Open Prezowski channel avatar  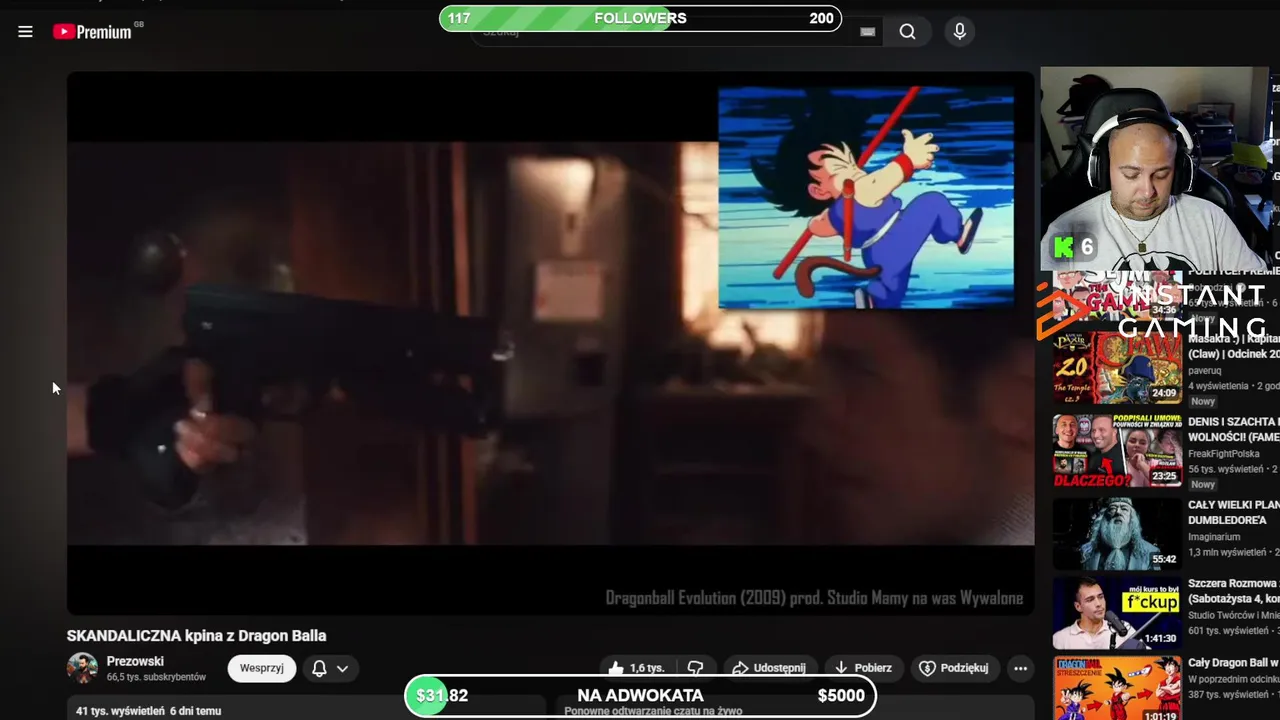[82, 668]
